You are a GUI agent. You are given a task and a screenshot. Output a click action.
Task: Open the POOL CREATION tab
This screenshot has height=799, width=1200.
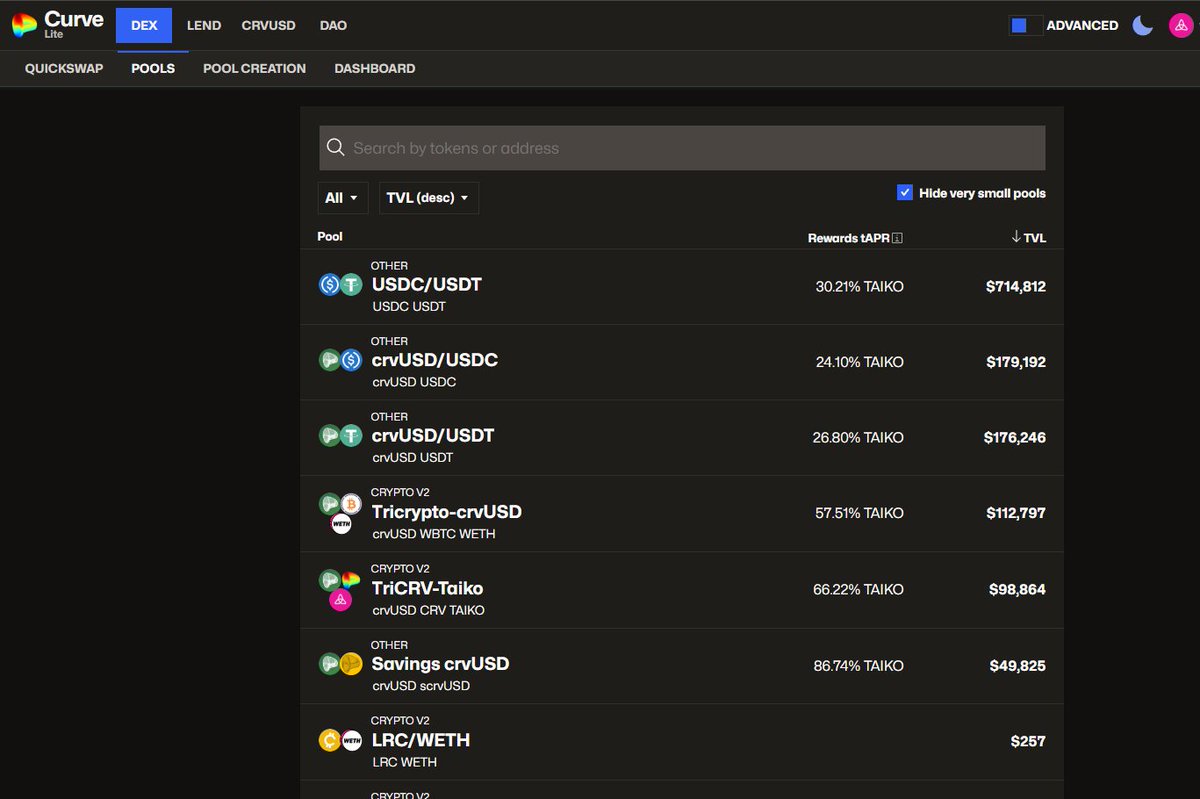pyautogui.click(x=254, y=69)
